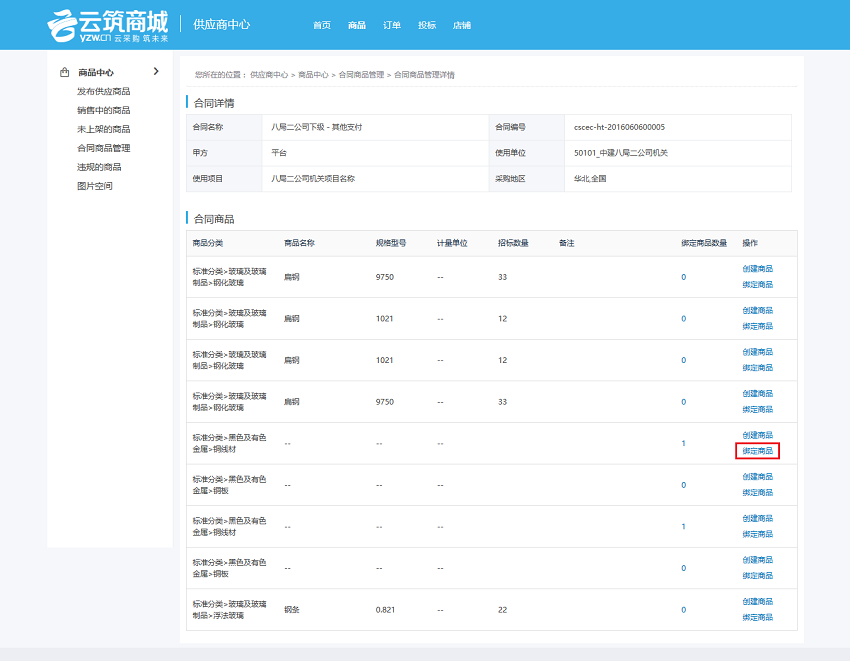Viewport: 850px width, 661px height.
Task: Open 发布供应商品 in the sidebar
Action: coord(103,91)
